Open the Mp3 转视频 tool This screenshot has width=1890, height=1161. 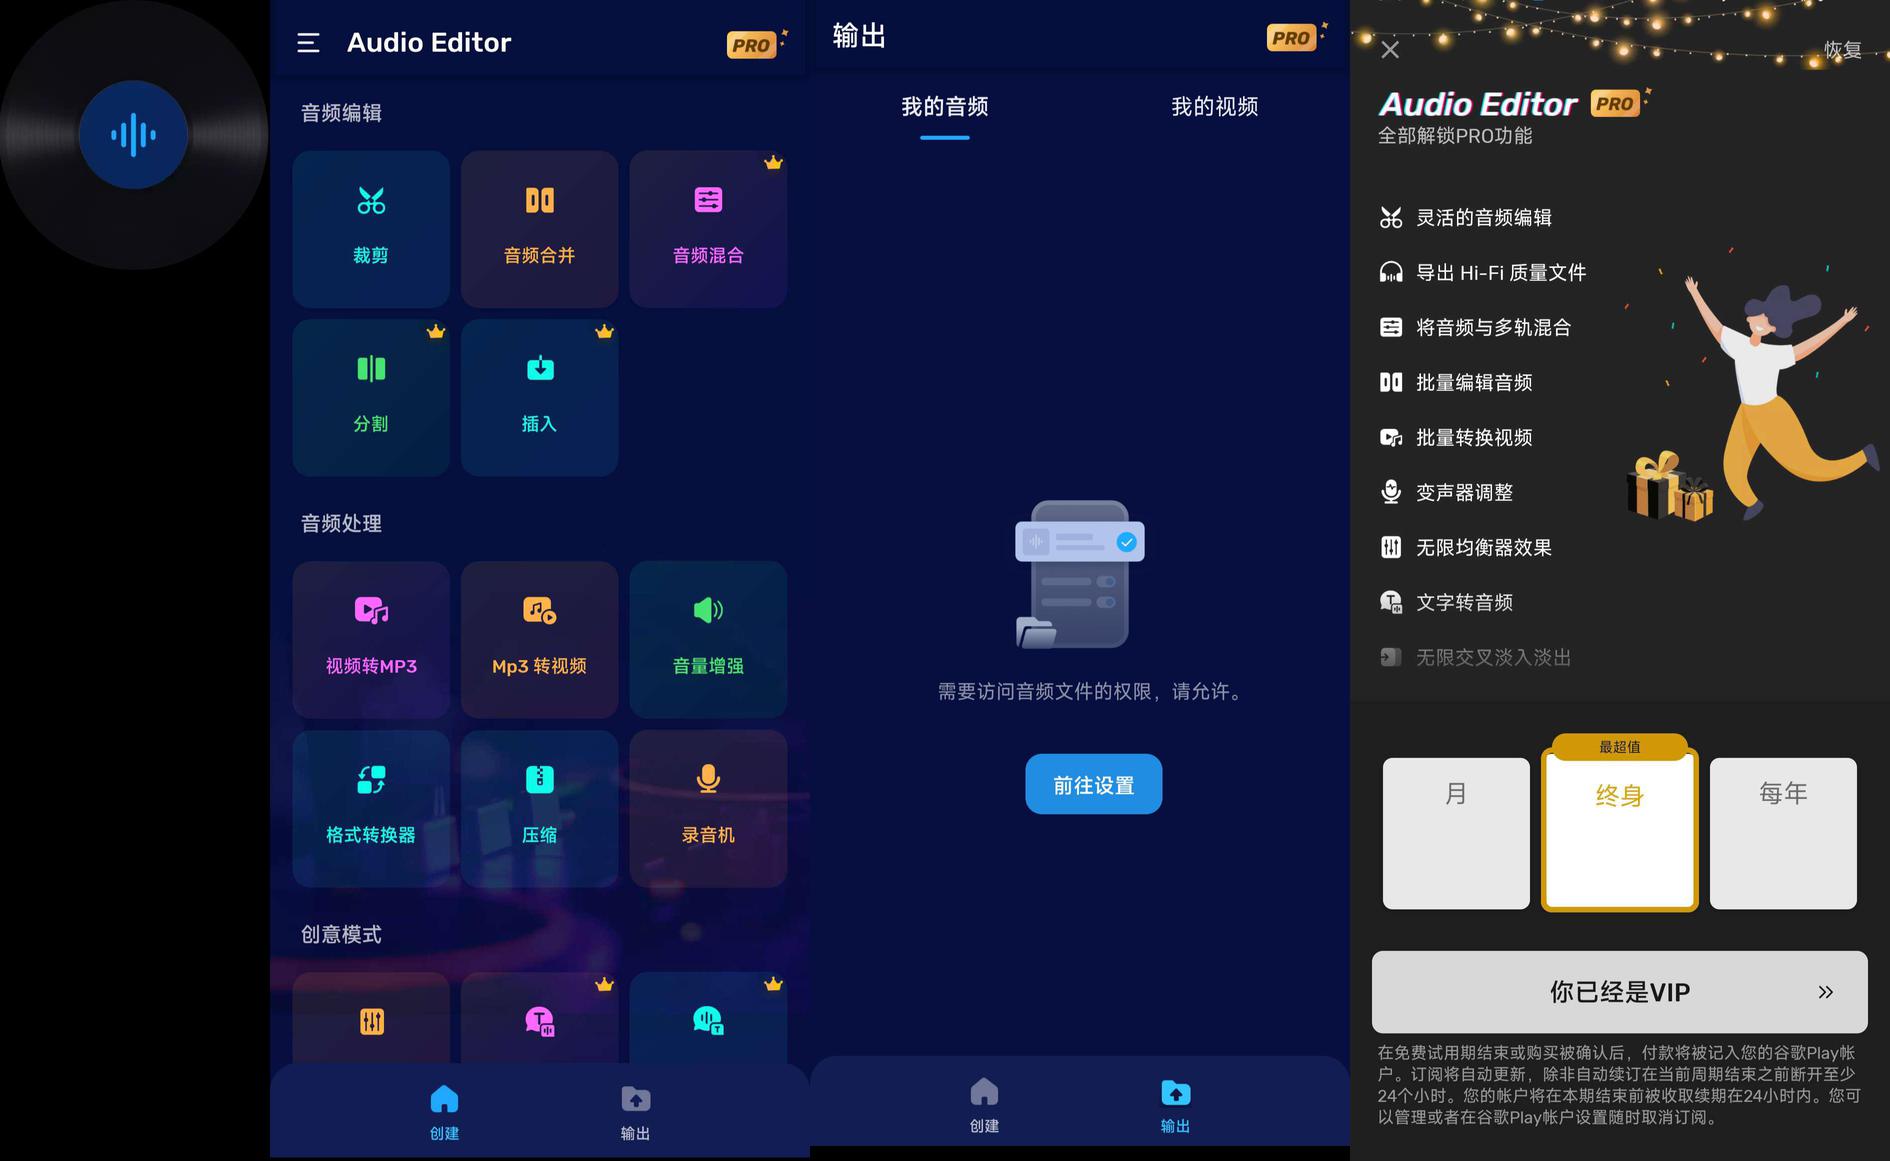539,638
